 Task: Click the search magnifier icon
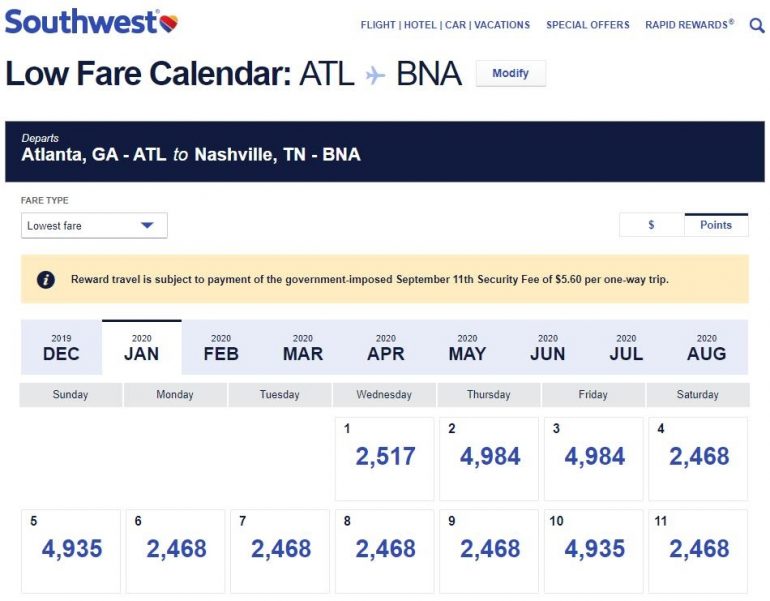point(757,25)
